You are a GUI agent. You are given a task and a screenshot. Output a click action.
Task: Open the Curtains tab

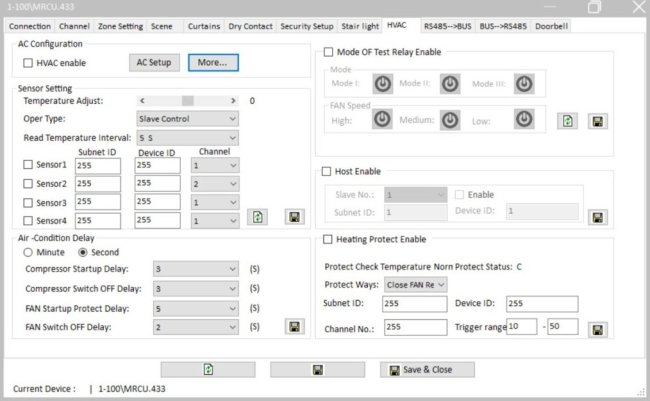pyautogui.click(x=202, y=25)
